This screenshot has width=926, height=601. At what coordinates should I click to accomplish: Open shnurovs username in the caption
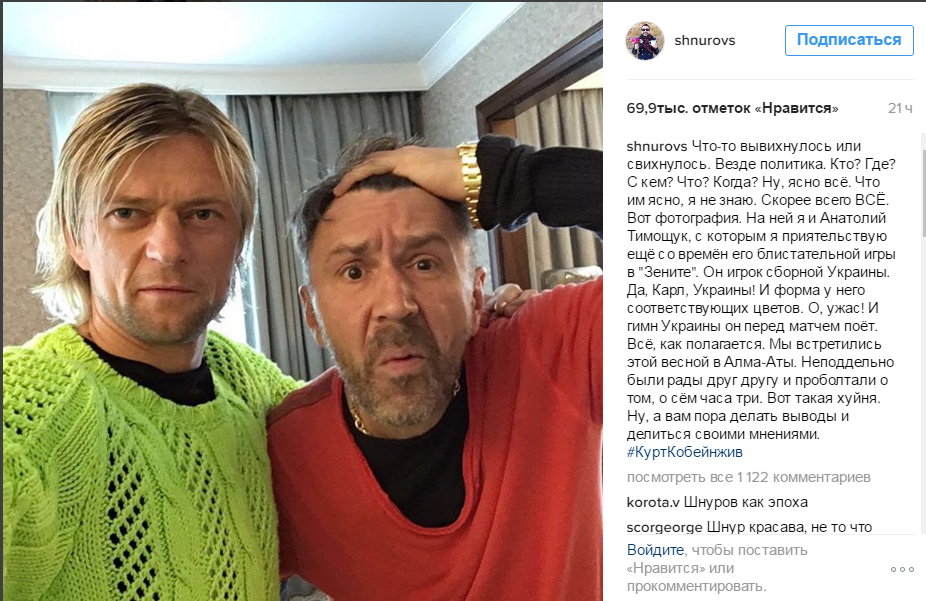(657, 146)
